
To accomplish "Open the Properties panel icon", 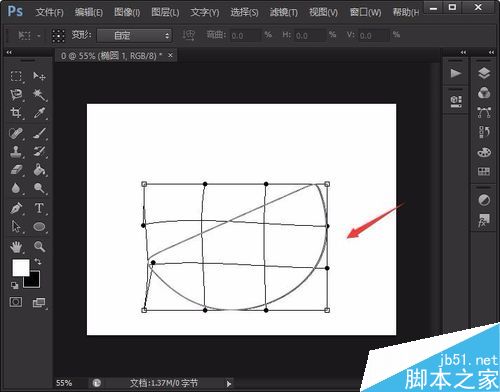I will click(x=456, y=101).
